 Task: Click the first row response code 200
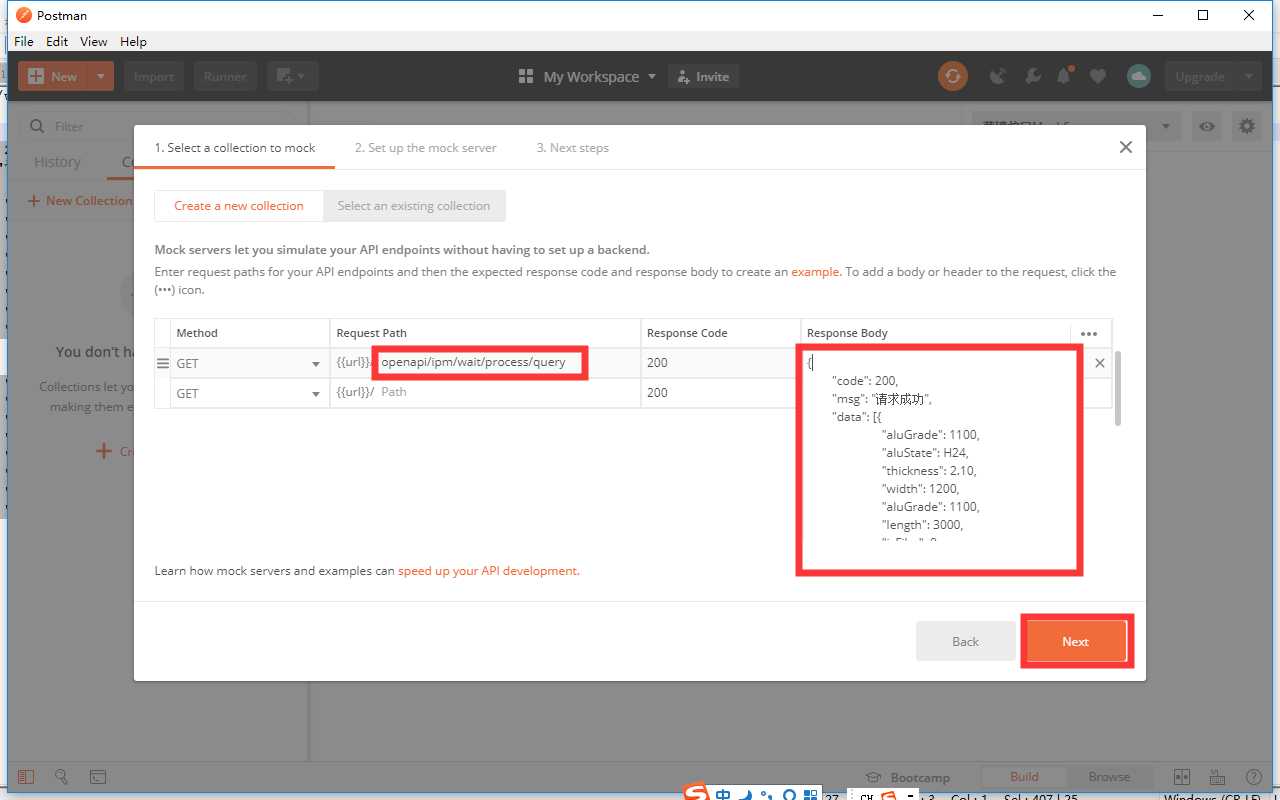pyautogui.click(x=721, y=363)
